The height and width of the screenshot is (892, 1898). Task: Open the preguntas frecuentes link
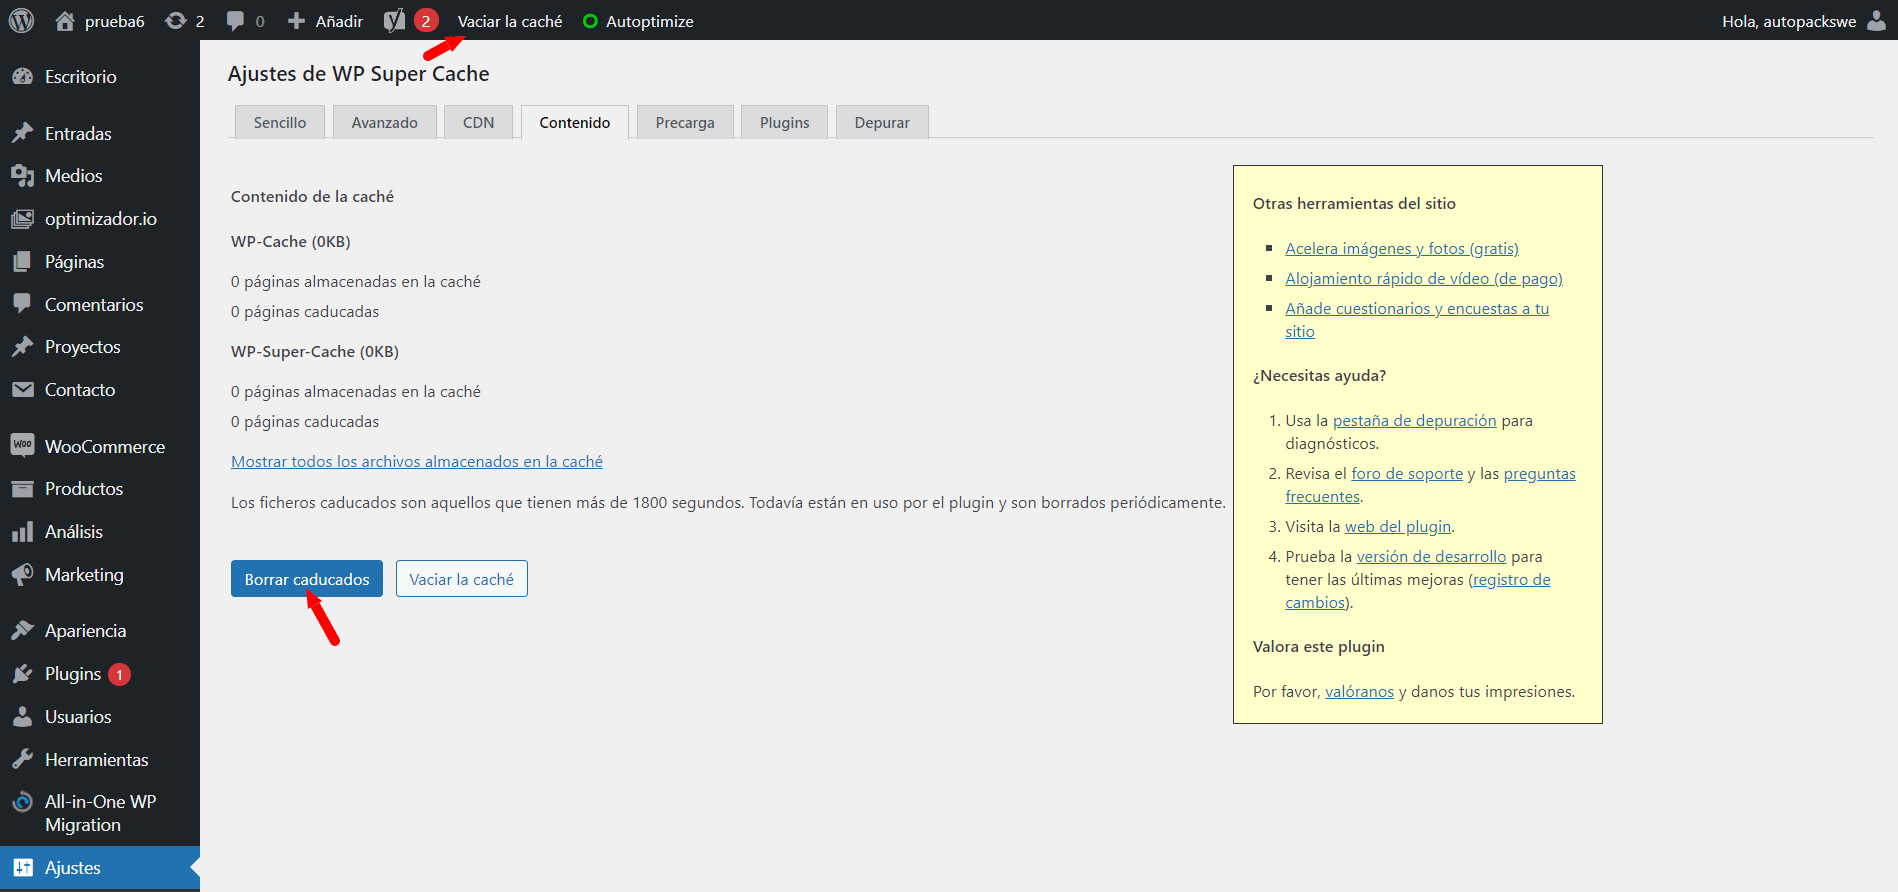click(x=1430, y=485)
